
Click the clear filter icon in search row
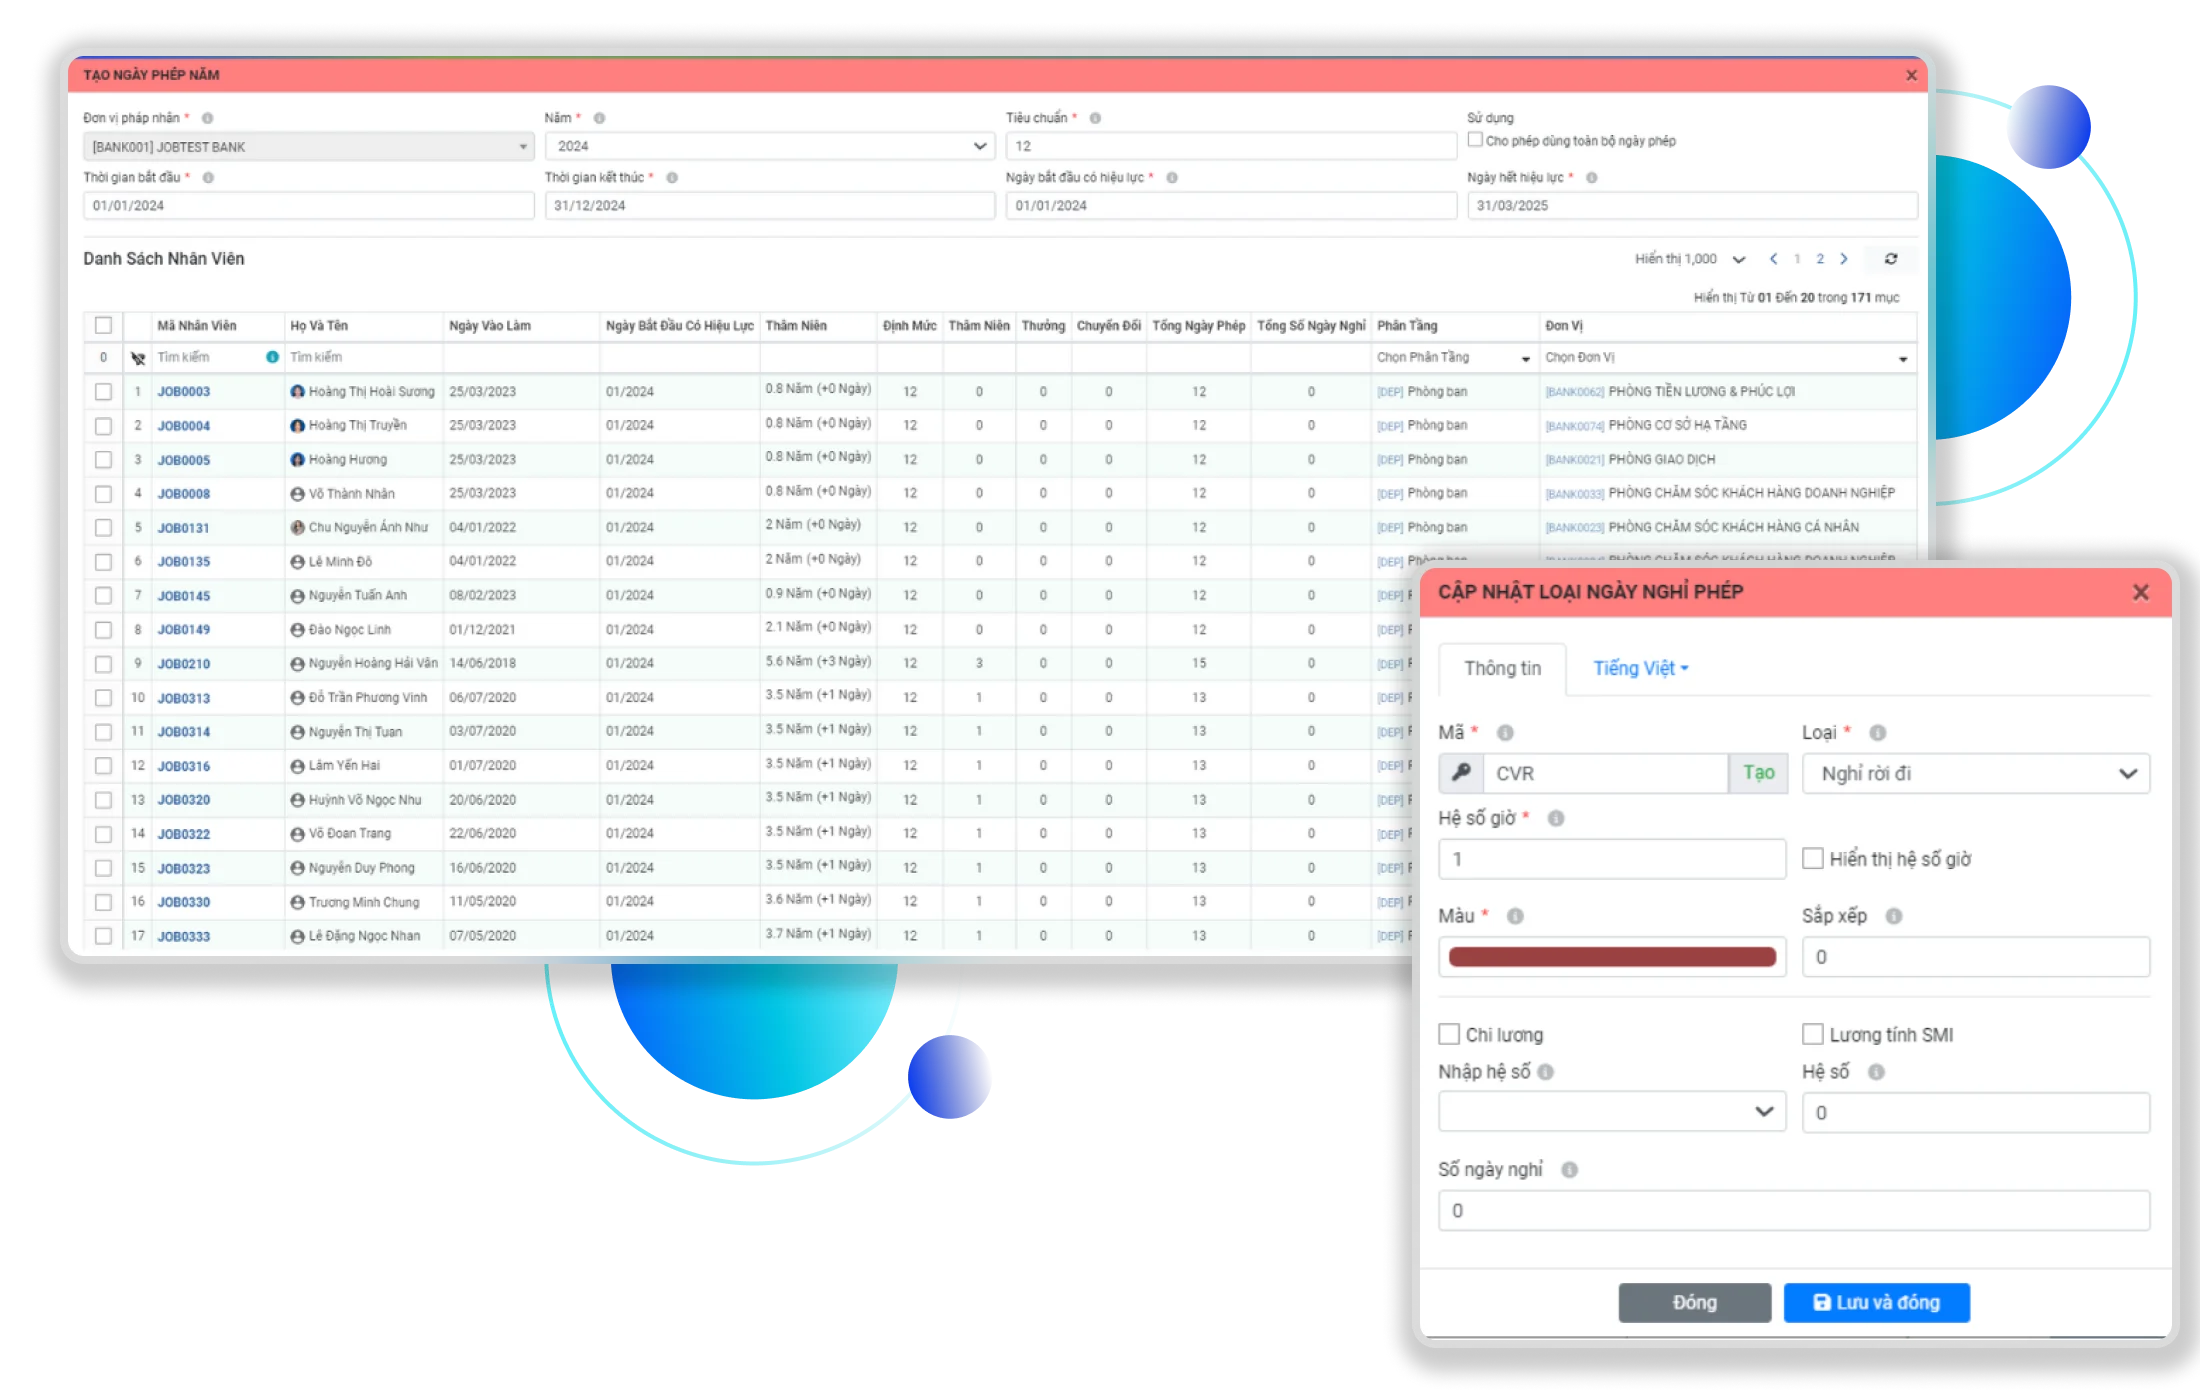coord(138,357)
